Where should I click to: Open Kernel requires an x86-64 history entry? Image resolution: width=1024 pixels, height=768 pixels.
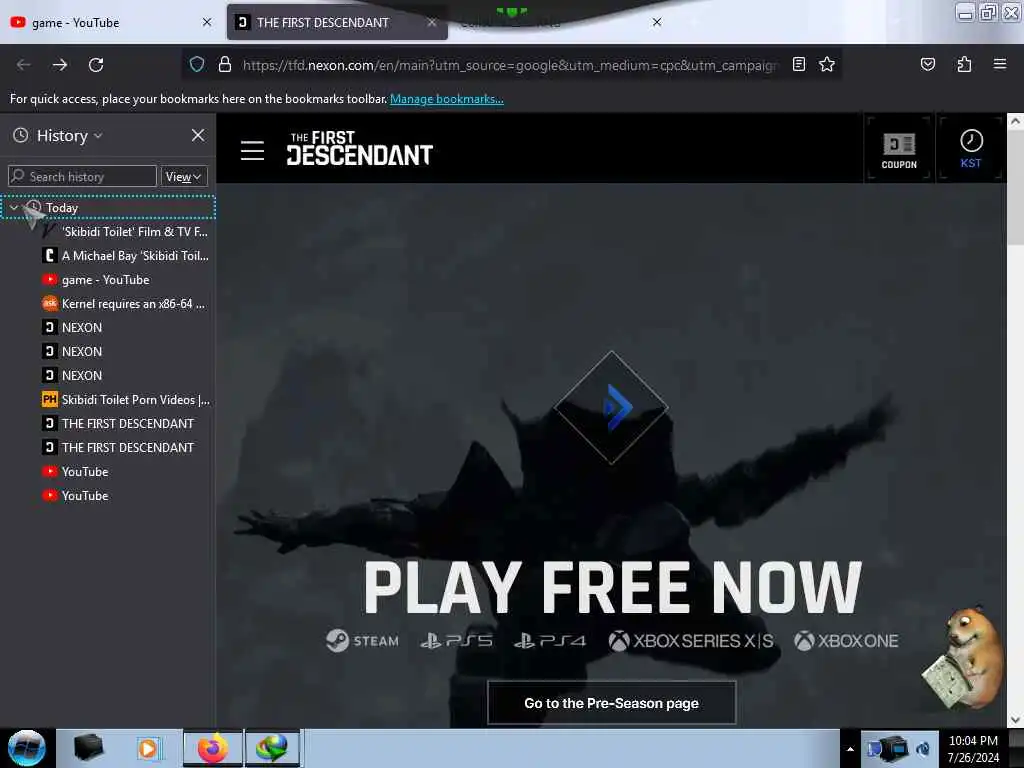124,304
